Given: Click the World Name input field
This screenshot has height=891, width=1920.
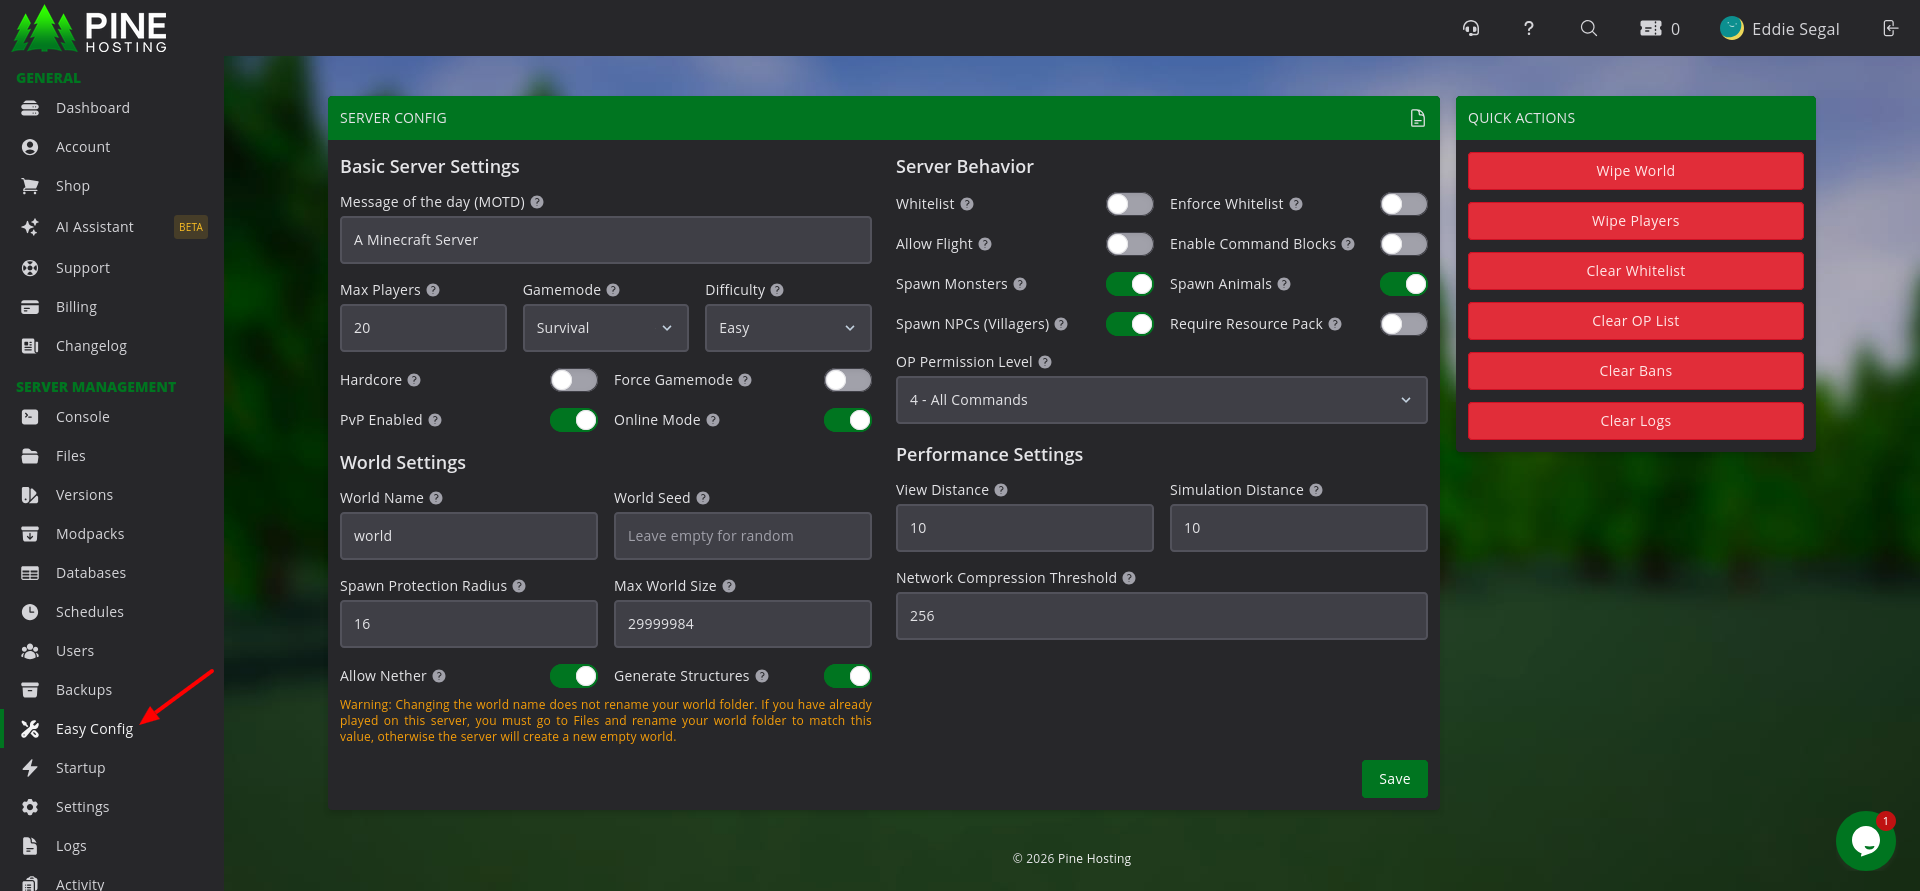Looking at the screenshot, I should pyautogui.click(x=469, y=536).
